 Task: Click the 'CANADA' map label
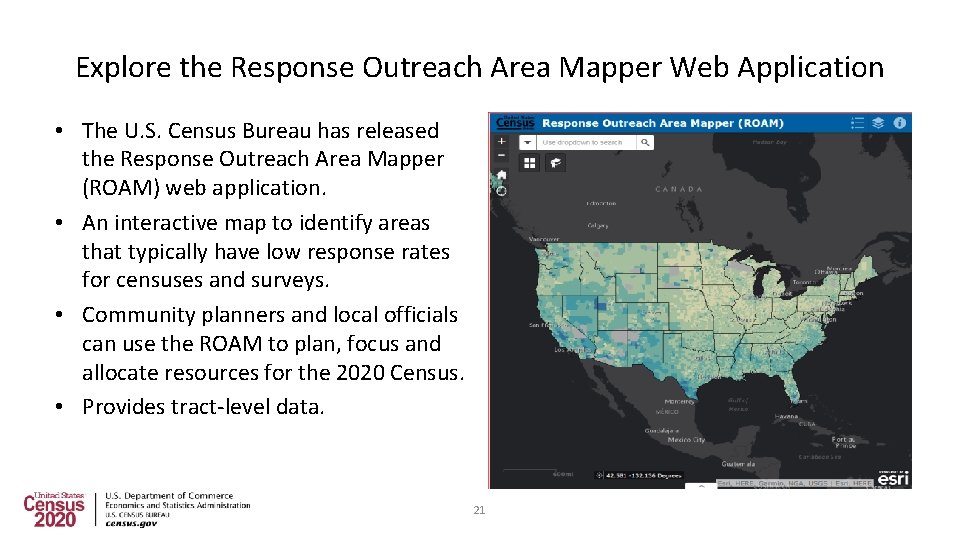tap(678, 189)
